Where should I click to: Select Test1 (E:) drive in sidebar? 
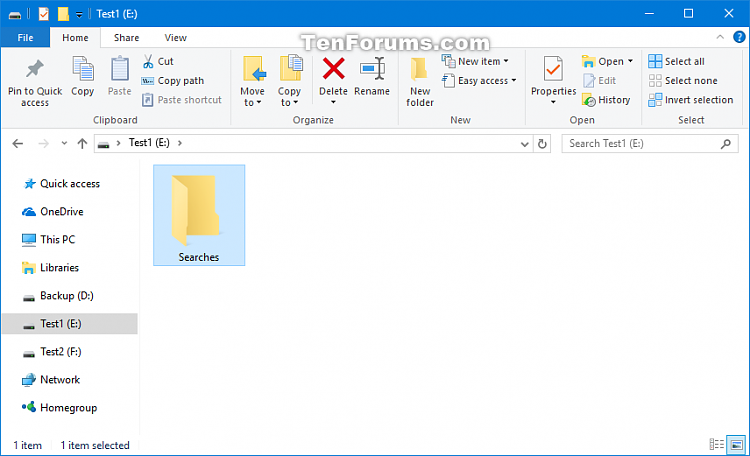[x=70, y=324]
